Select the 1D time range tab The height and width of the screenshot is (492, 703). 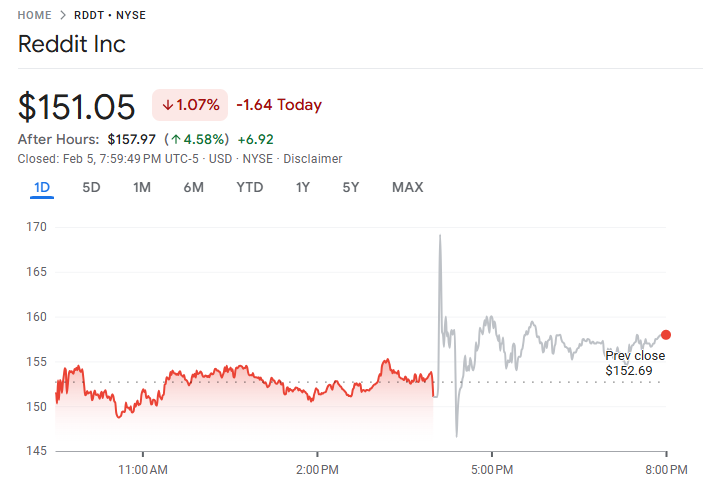(42, 187)
